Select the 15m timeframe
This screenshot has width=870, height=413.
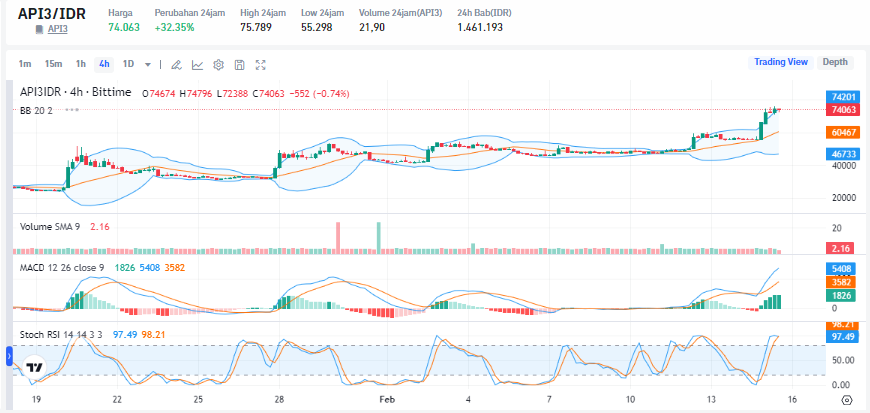click(x=53, y=64)
